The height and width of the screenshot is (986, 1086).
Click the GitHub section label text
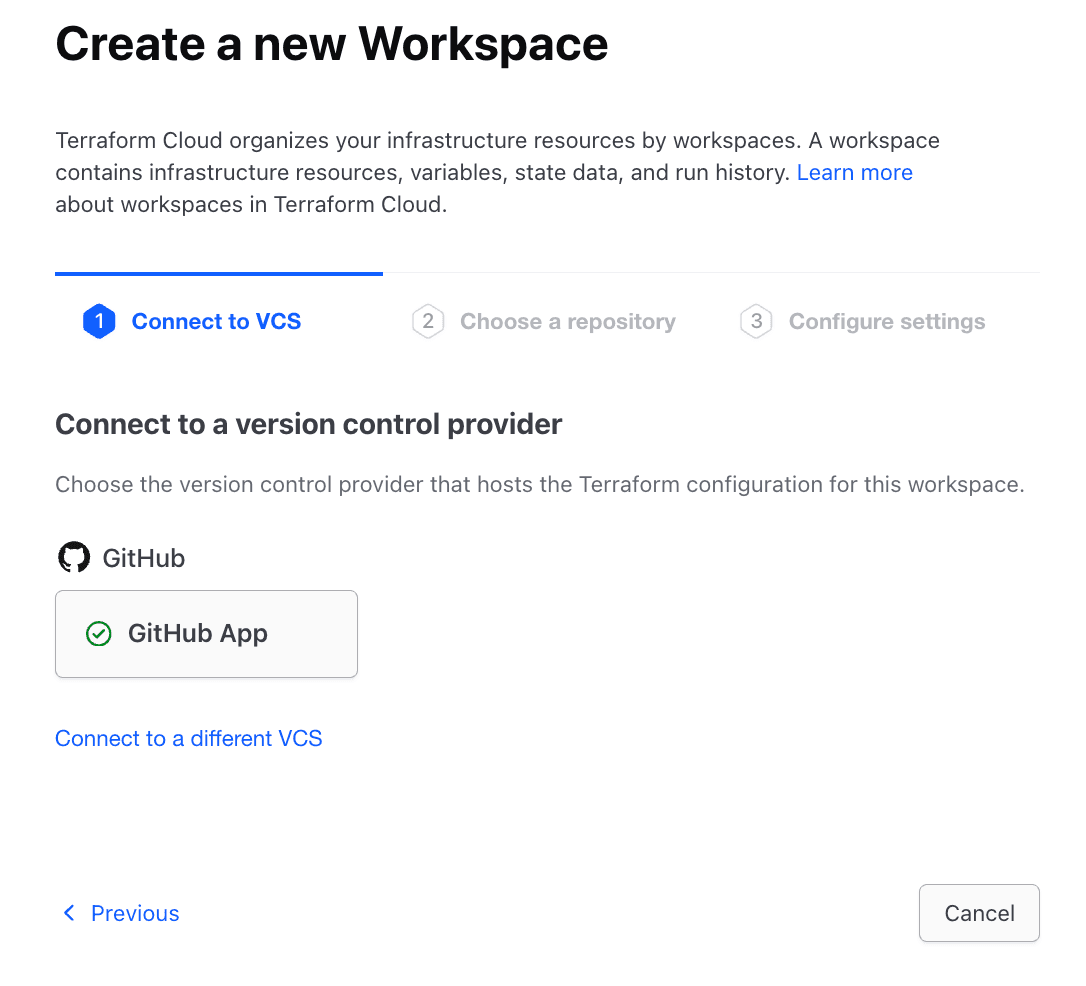coord(144,558)
